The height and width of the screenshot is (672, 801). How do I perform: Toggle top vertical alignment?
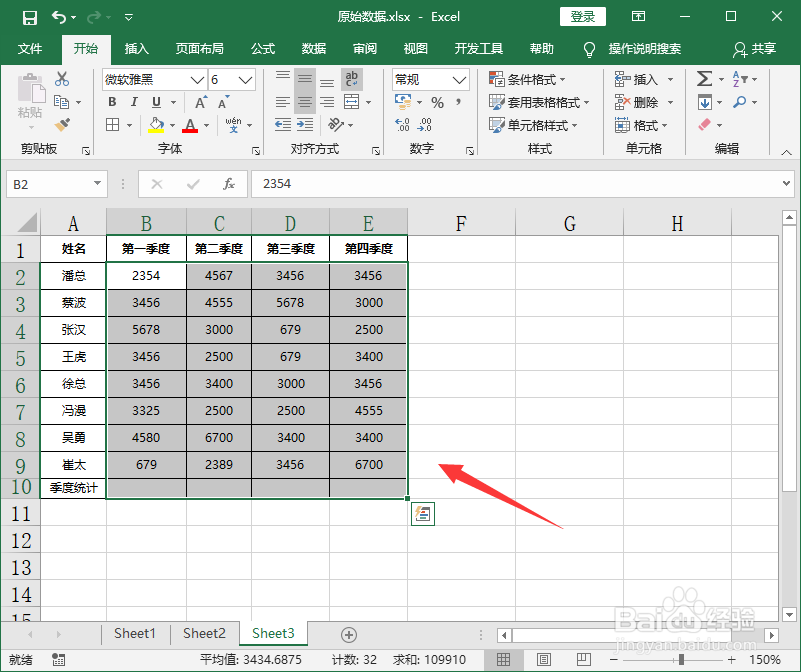(282, 77)
